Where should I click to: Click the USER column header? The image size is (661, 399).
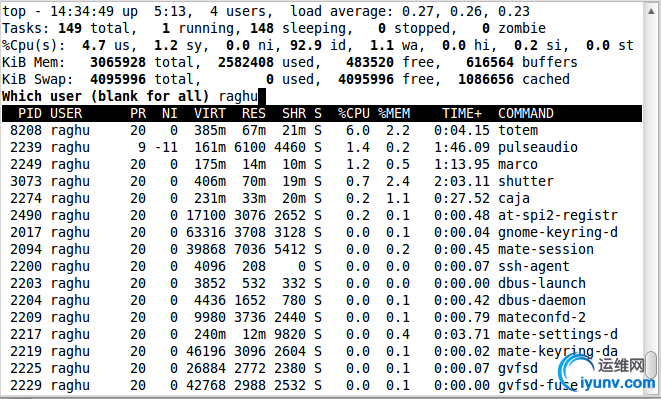[x=66, y=113]
